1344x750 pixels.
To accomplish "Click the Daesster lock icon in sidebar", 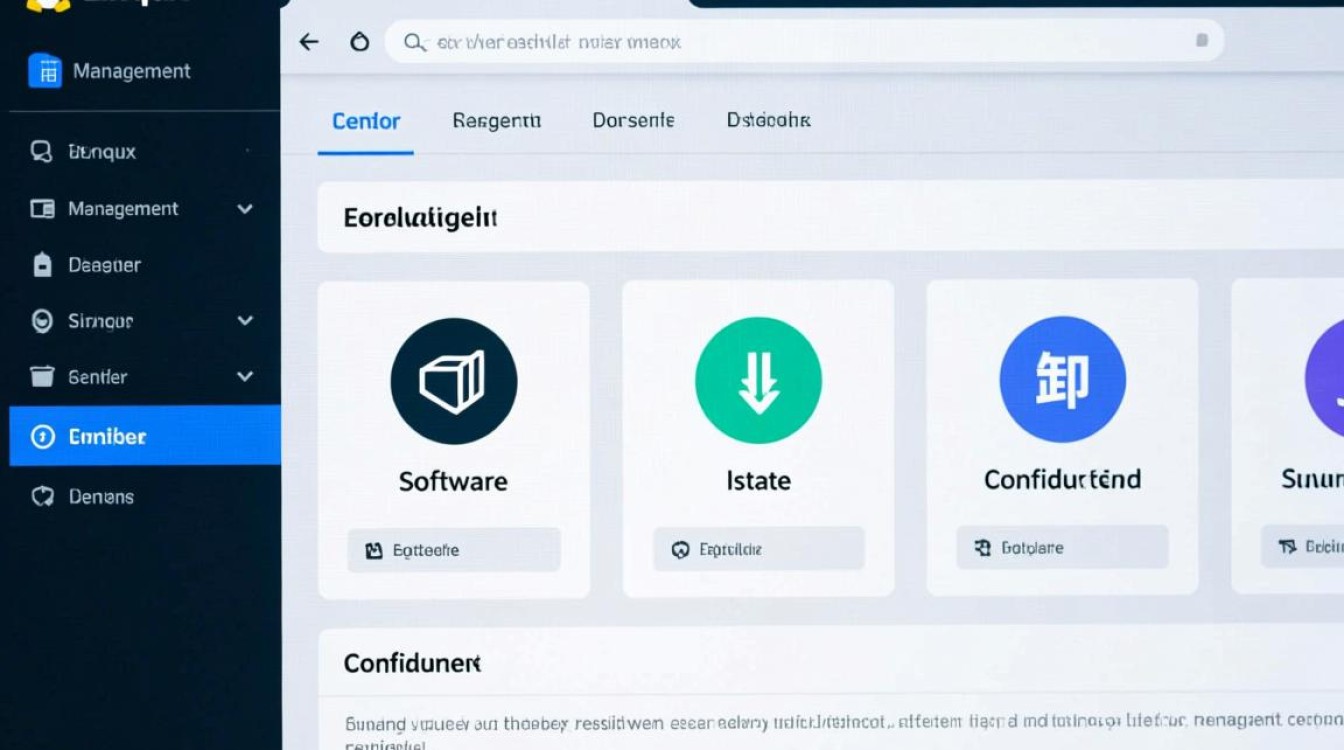I will [x=42, y=265].
